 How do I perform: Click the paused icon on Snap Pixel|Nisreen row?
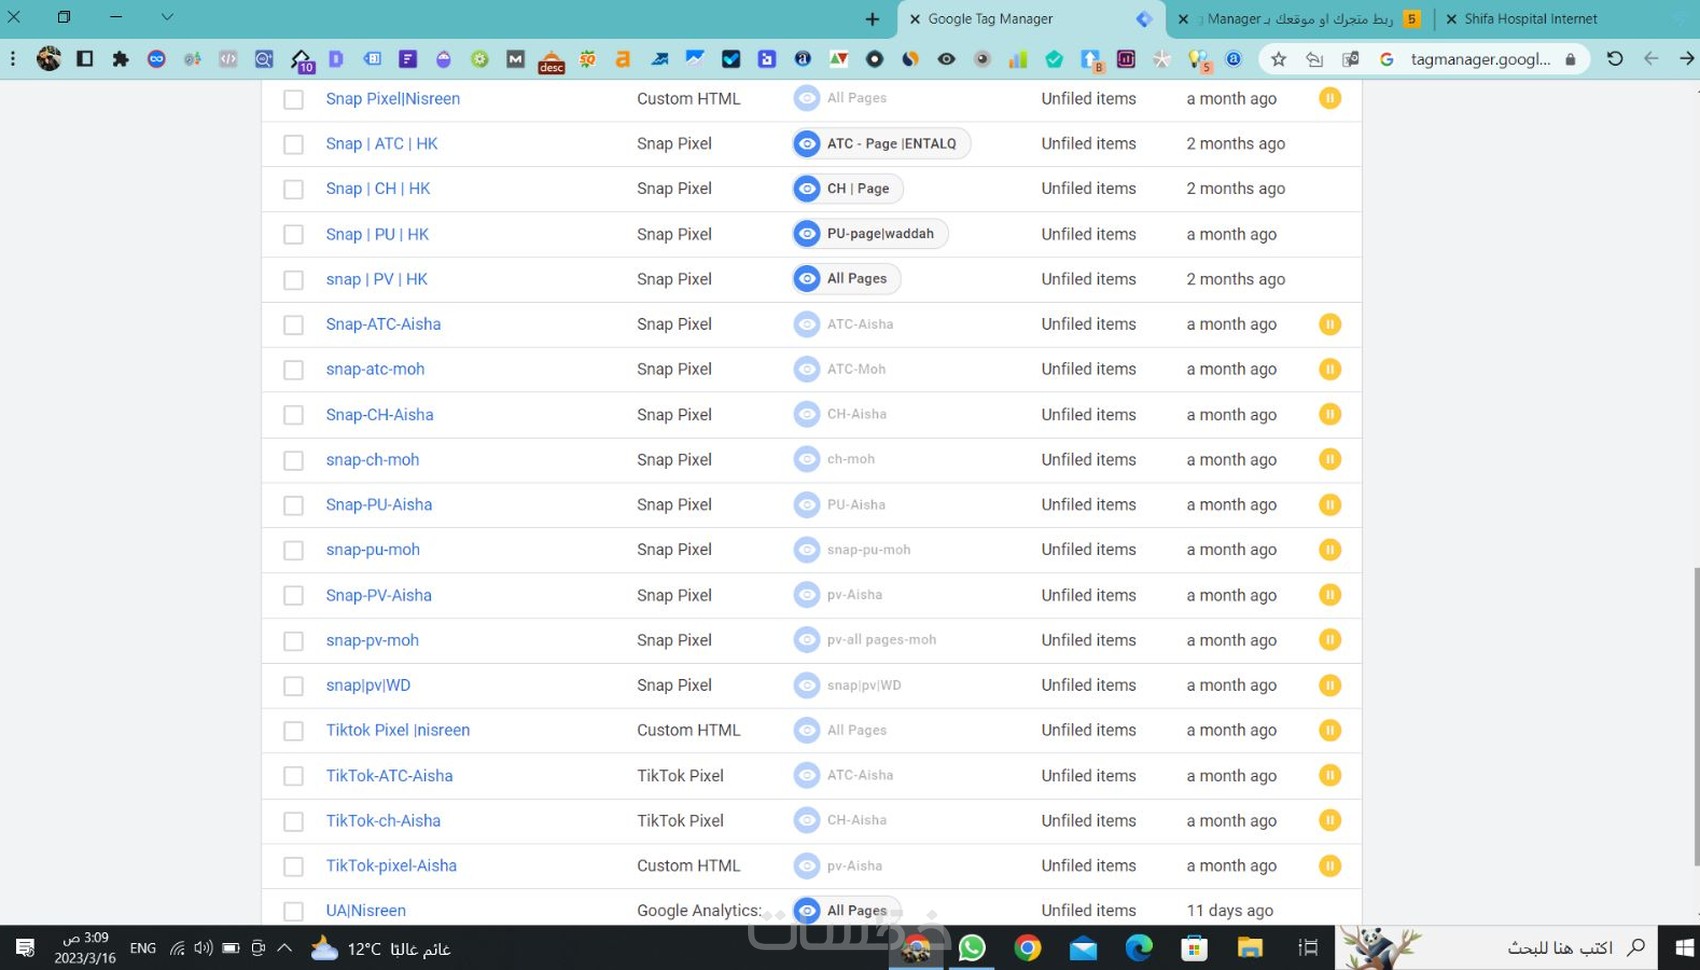[x=1330, y=98]
